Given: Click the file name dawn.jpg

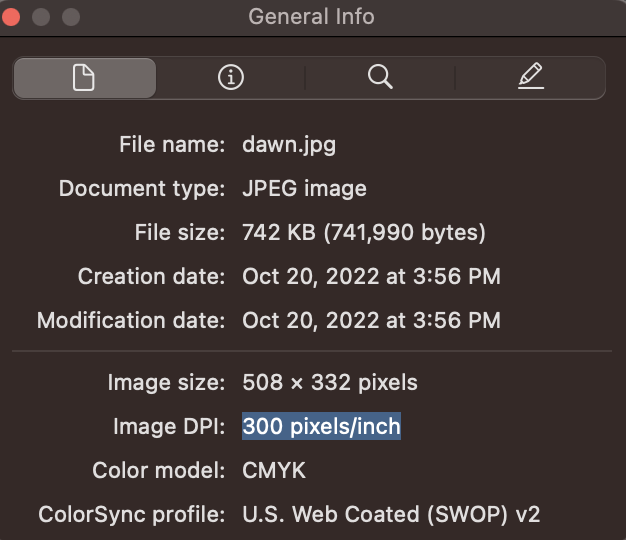Looking at the screenshot, I should click(x=289, y=144).
